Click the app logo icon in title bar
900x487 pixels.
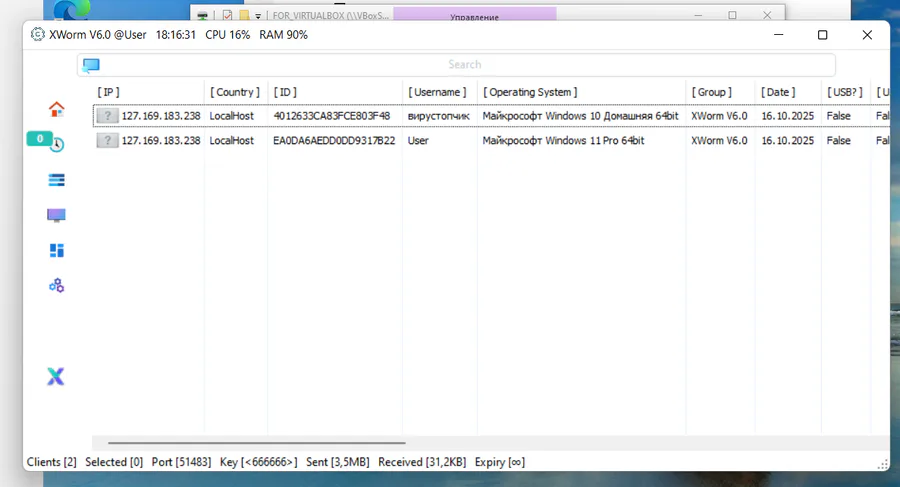[37, 34]
